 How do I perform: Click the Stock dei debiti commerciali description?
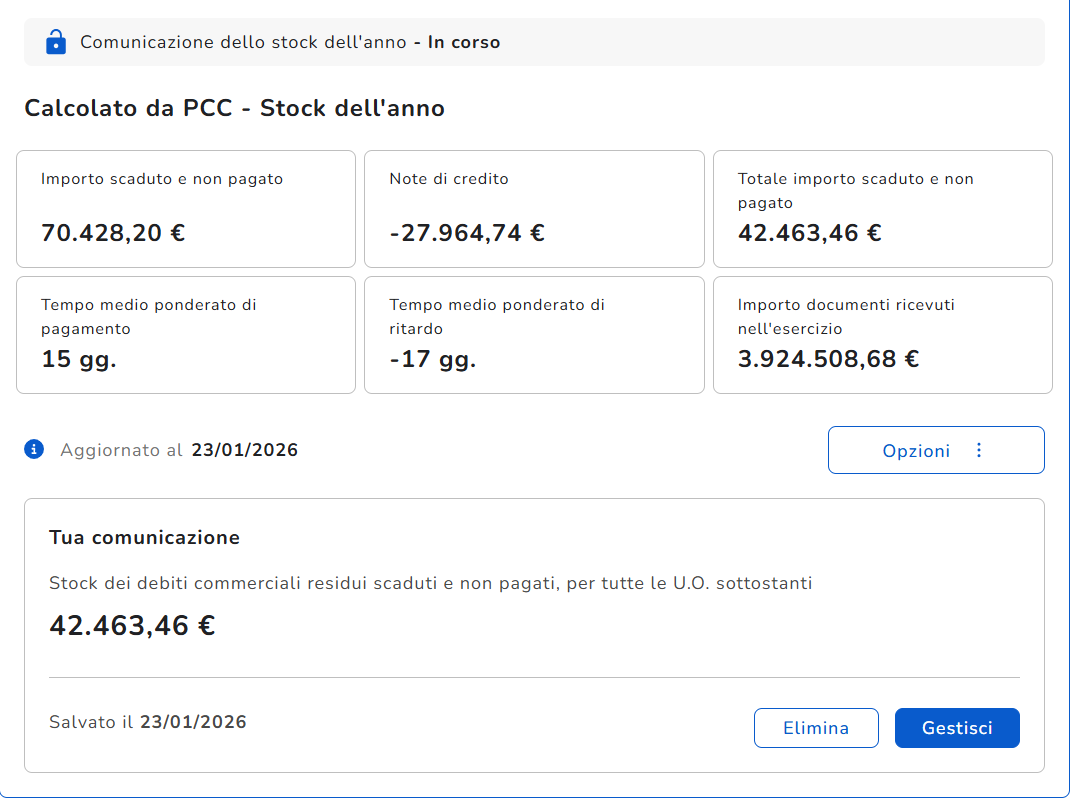(430, 583)
